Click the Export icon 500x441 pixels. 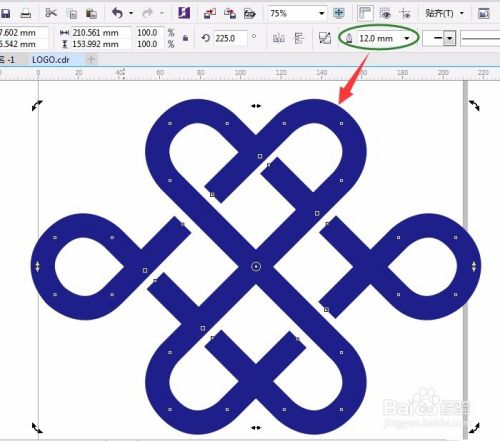[230, 13]
